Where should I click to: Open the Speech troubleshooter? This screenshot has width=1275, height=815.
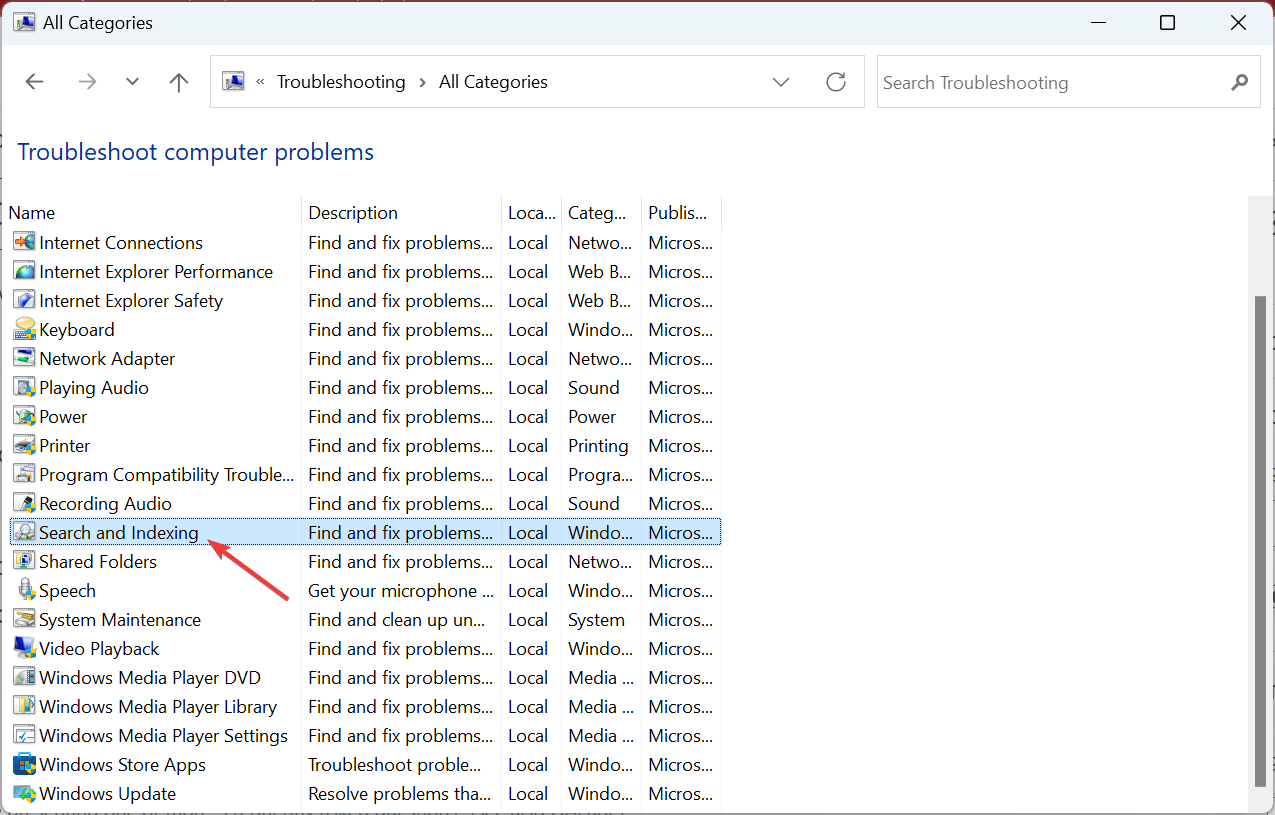[67, 590]
